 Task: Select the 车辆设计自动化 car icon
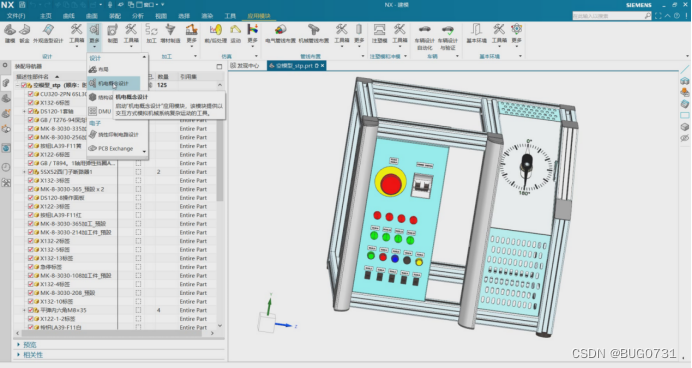[424, 37]
